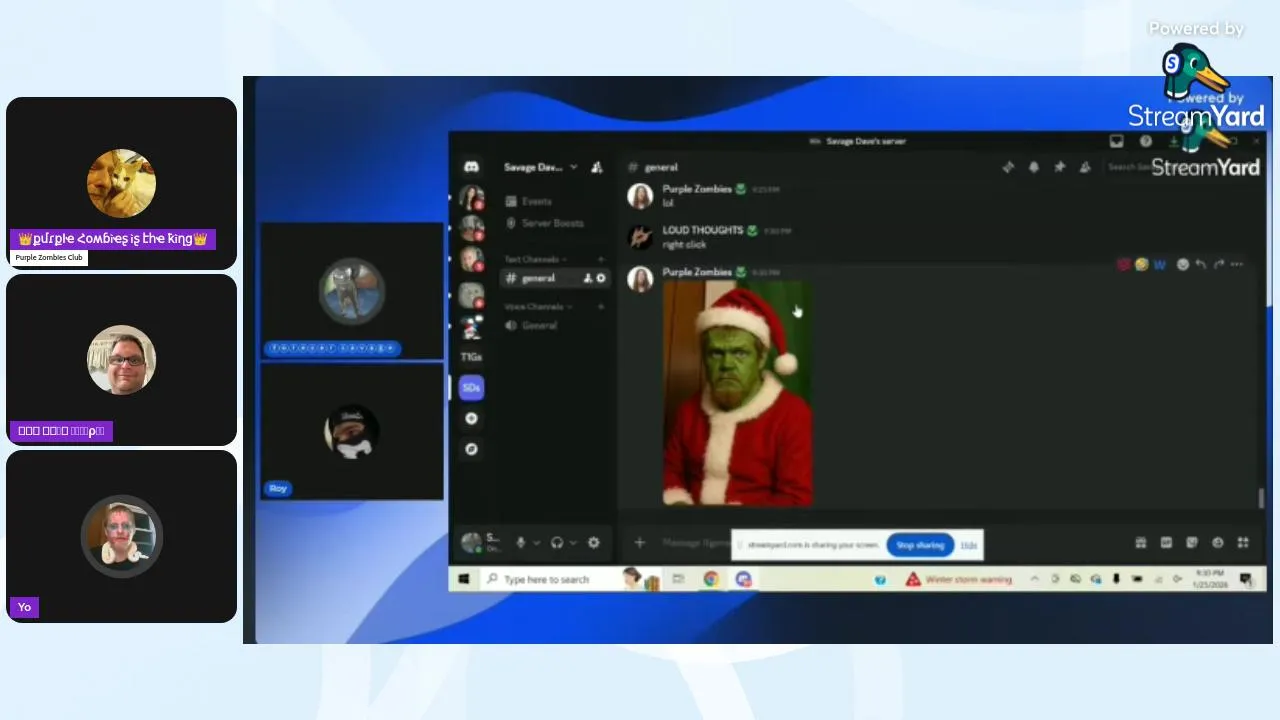Click LOUD THOUGHTS avatar in chat

coord(640,237)
